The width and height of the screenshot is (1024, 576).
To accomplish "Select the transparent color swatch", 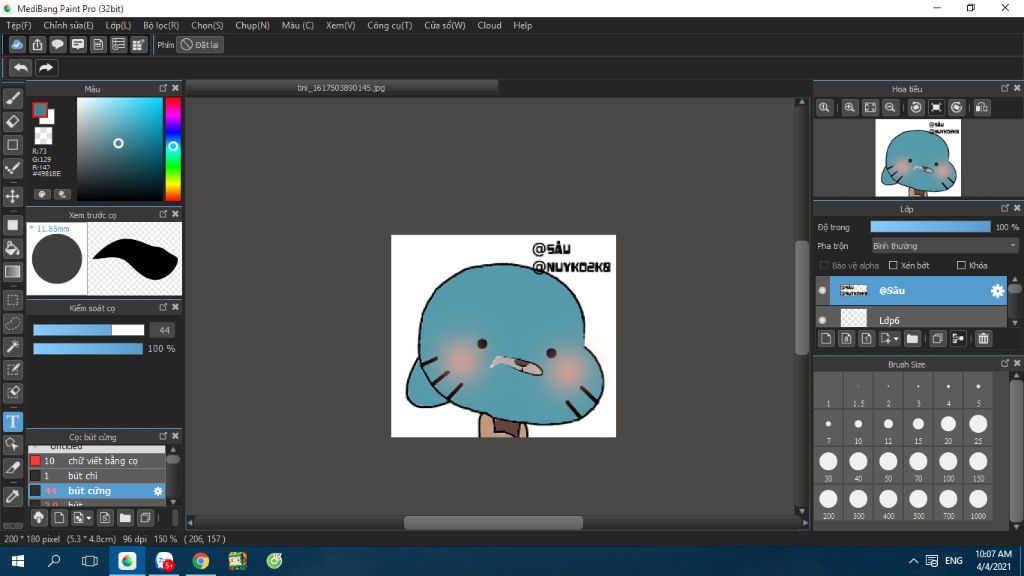I will click(43, 136).
